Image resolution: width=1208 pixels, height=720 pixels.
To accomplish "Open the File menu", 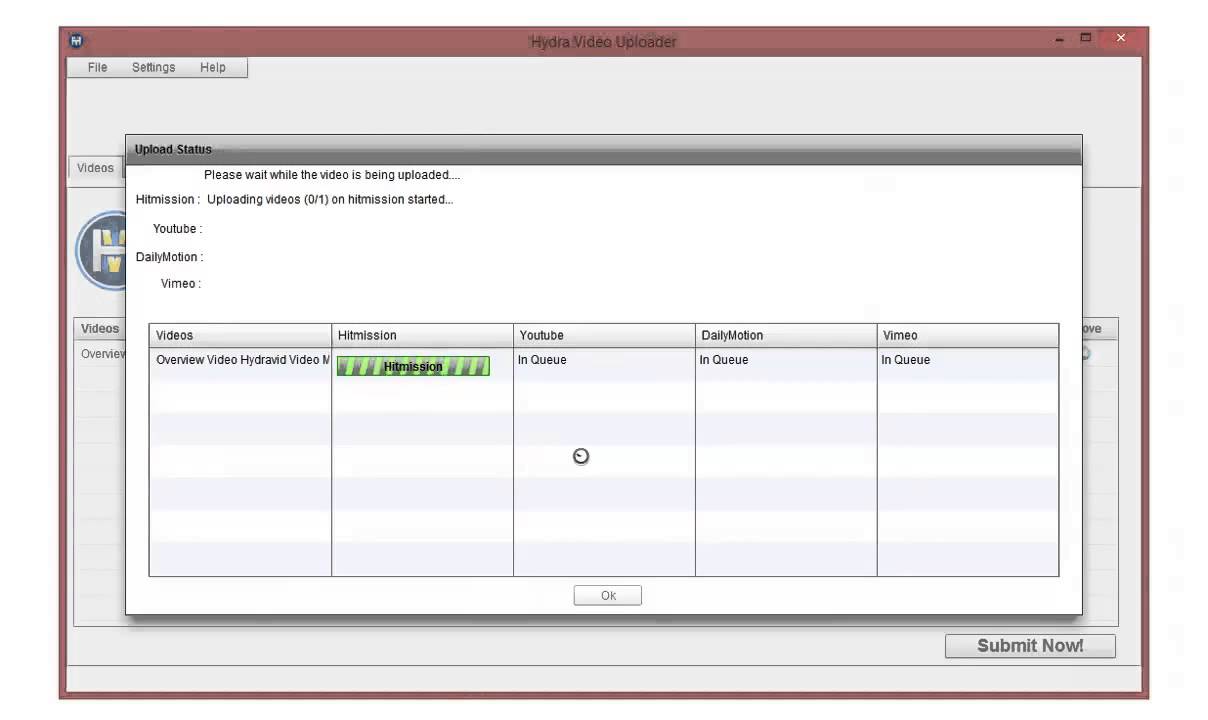I will point(97,68).
